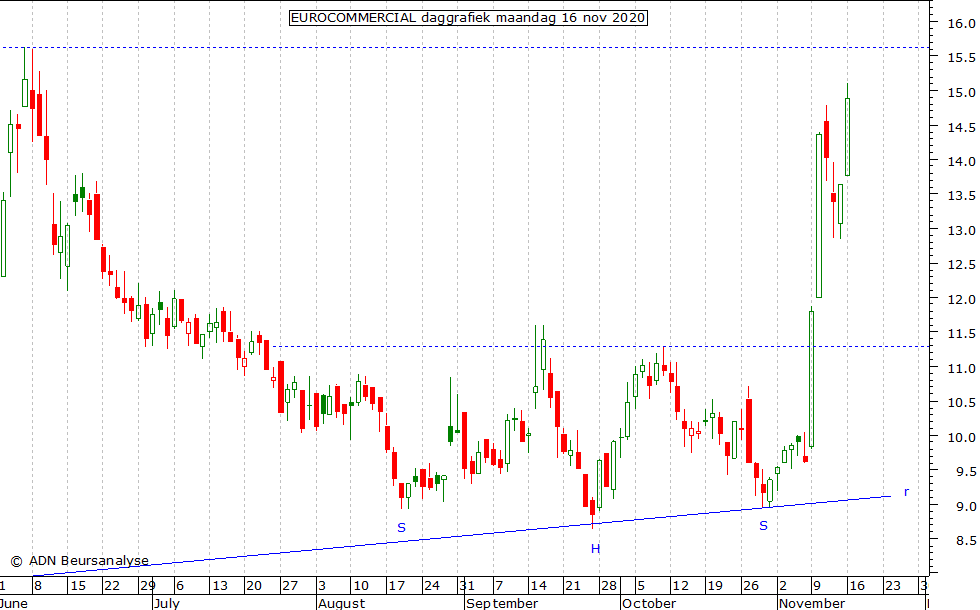Click the August month label

pyautogui.click(x=341, y=603)
